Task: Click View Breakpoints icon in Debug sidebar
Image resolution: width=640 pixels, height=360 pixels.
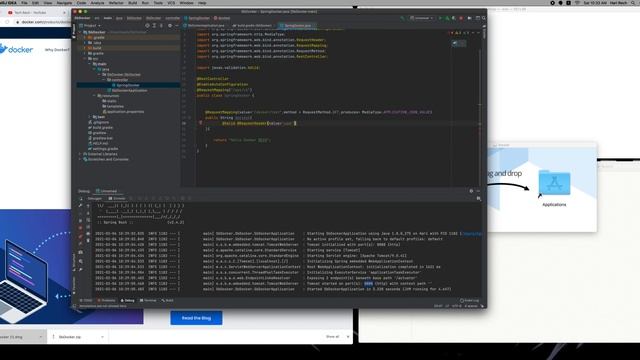Action: [81, 236]
